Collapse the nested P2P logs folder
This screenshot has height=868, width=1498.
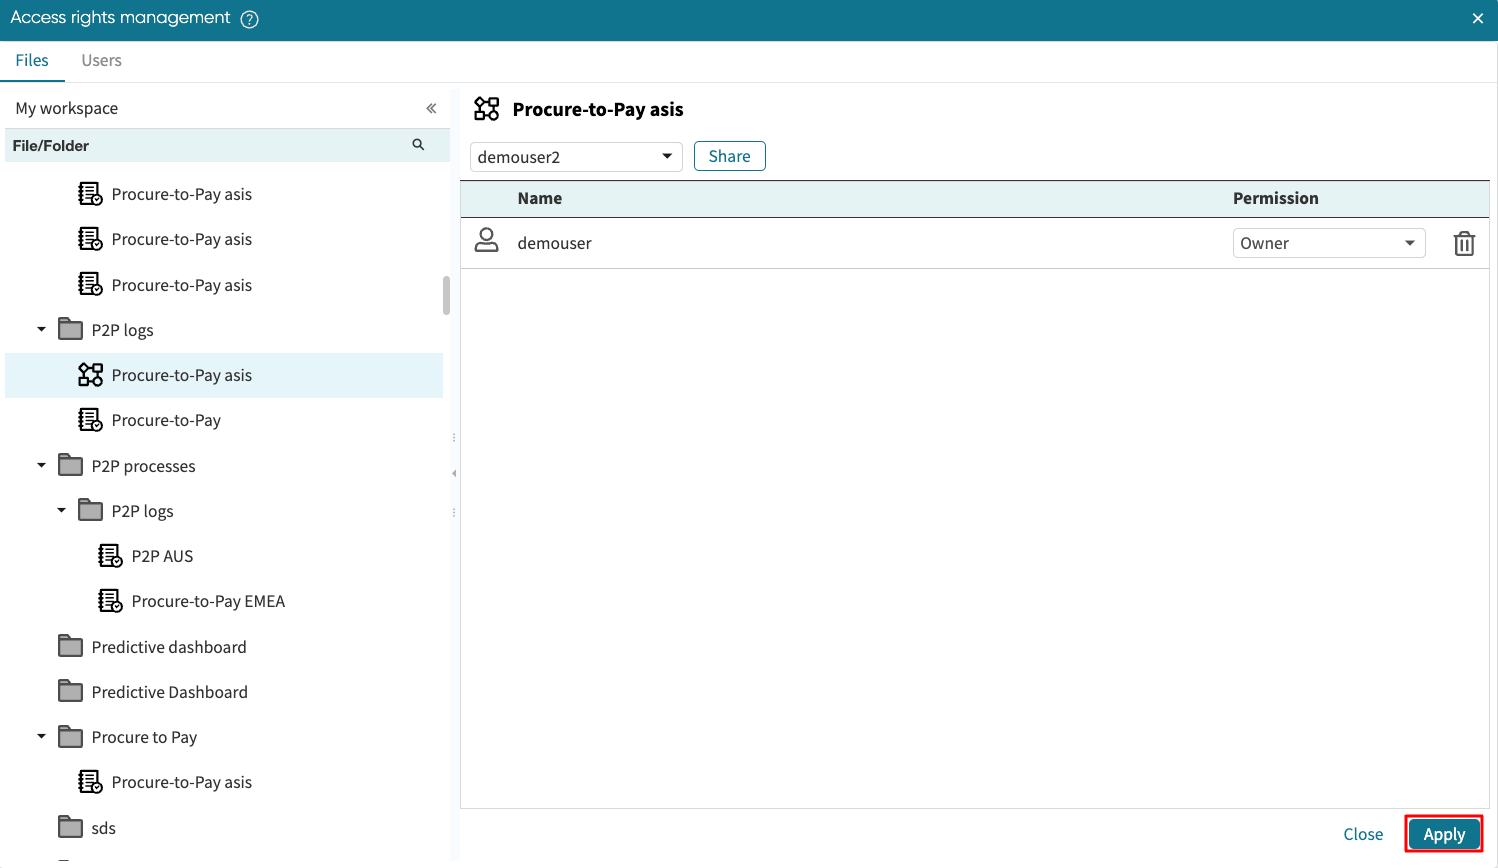click(61, 511)
